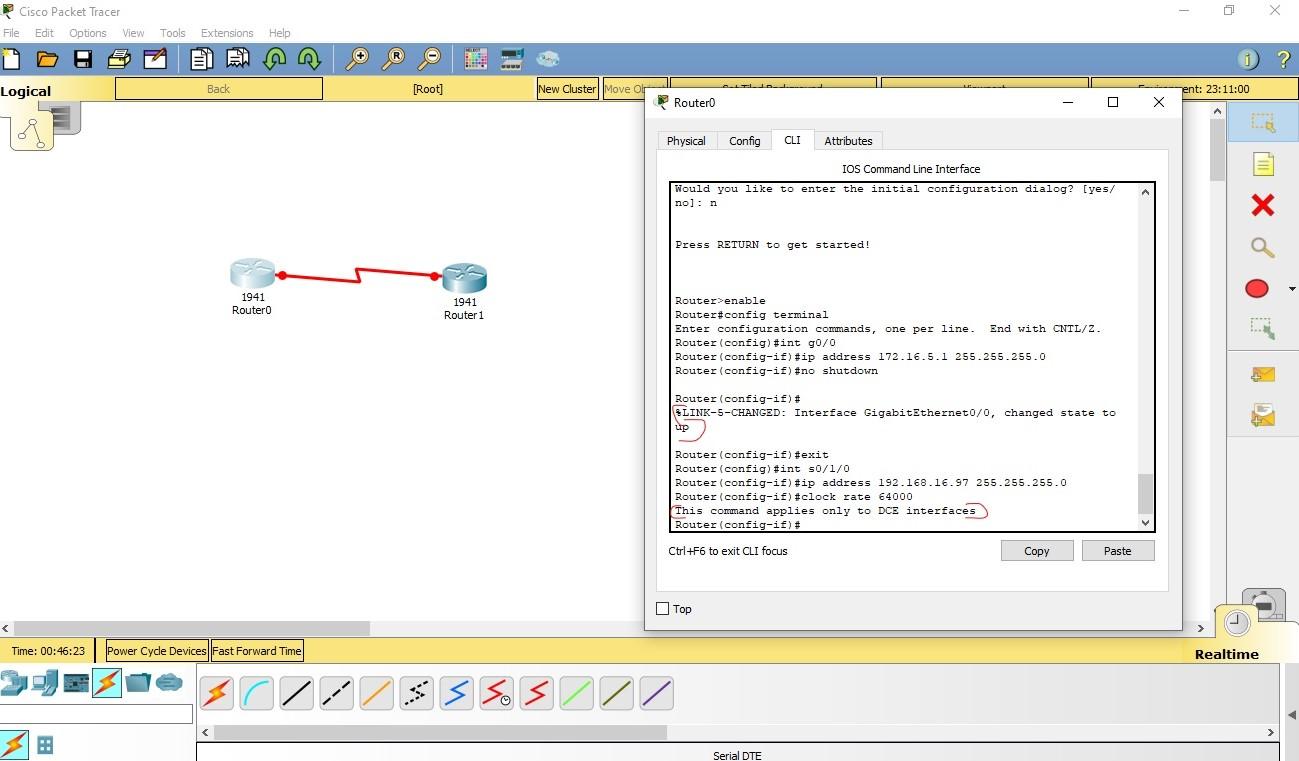
Task: Expand the shape tool dropdown arrow
Action: coord(1292,289)
